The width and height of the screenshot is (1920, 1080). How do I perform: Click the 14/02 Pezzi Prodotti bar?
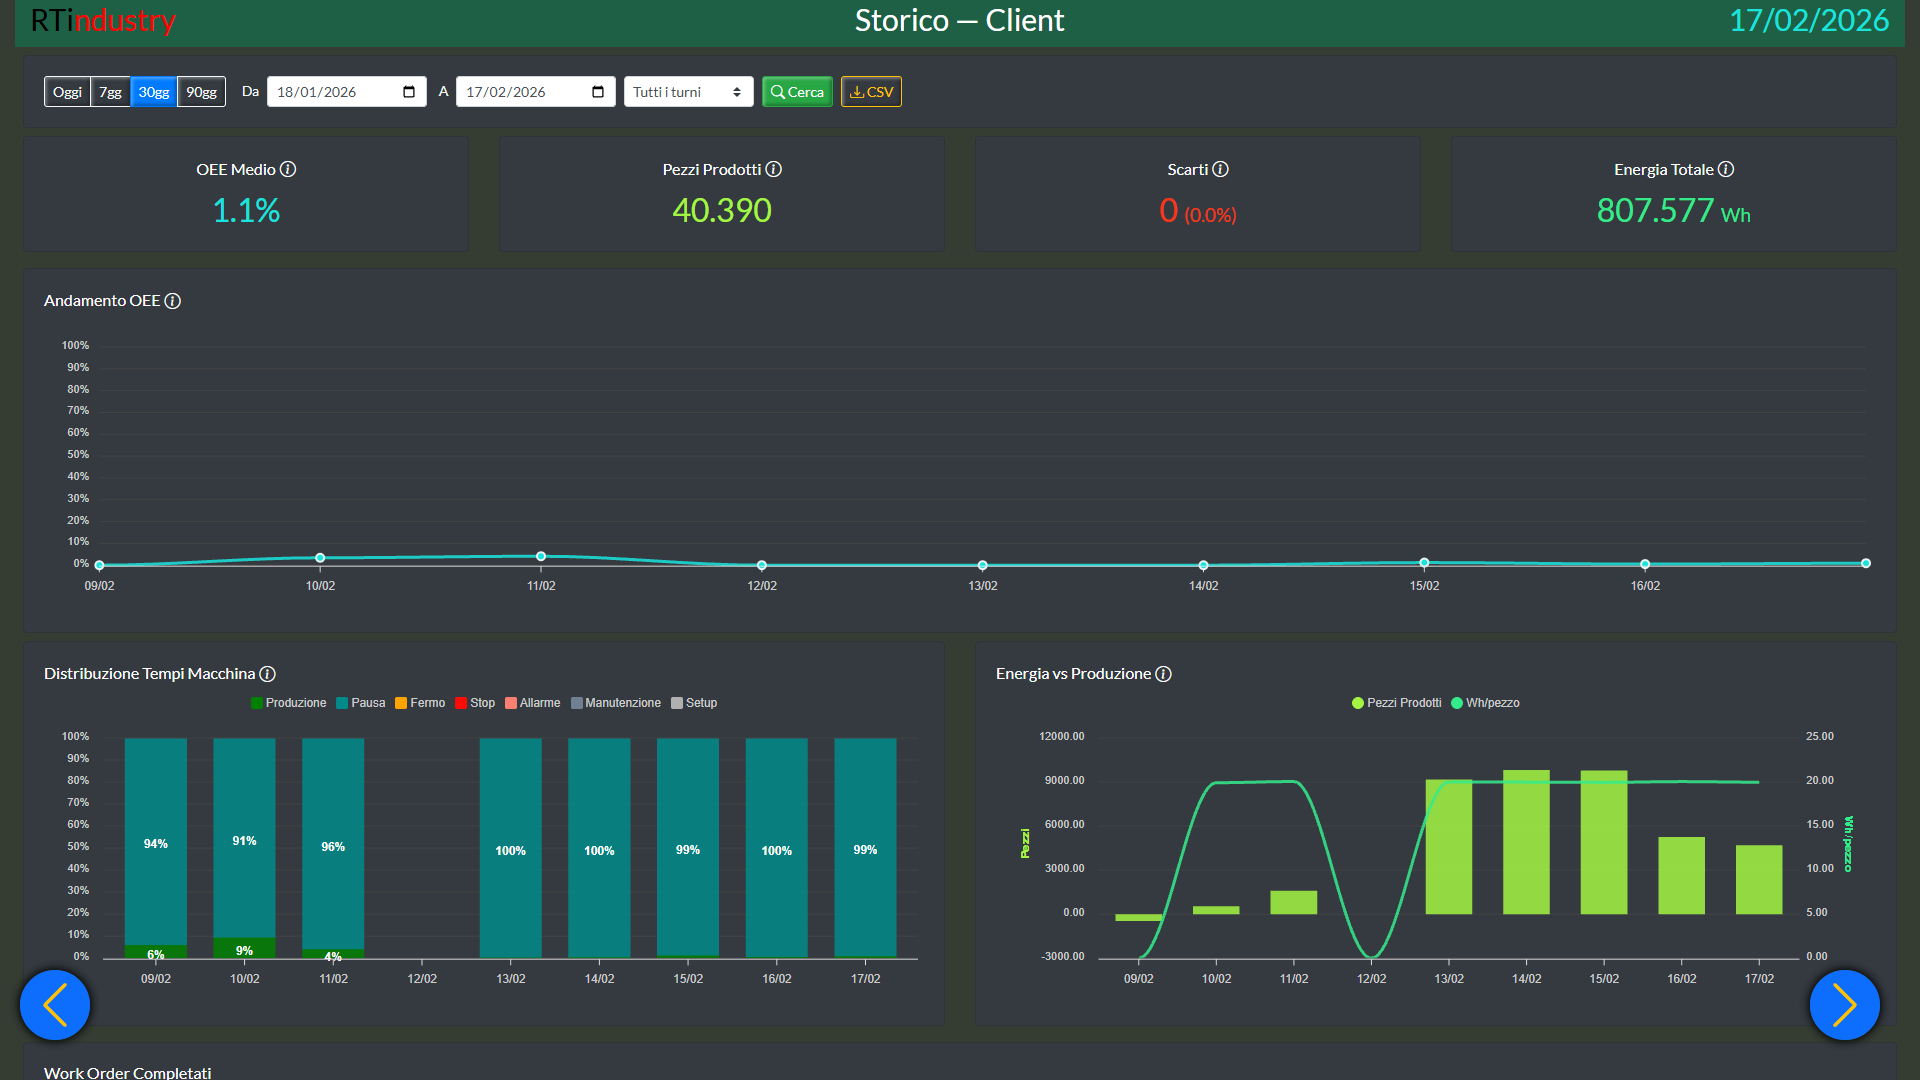1526,842
